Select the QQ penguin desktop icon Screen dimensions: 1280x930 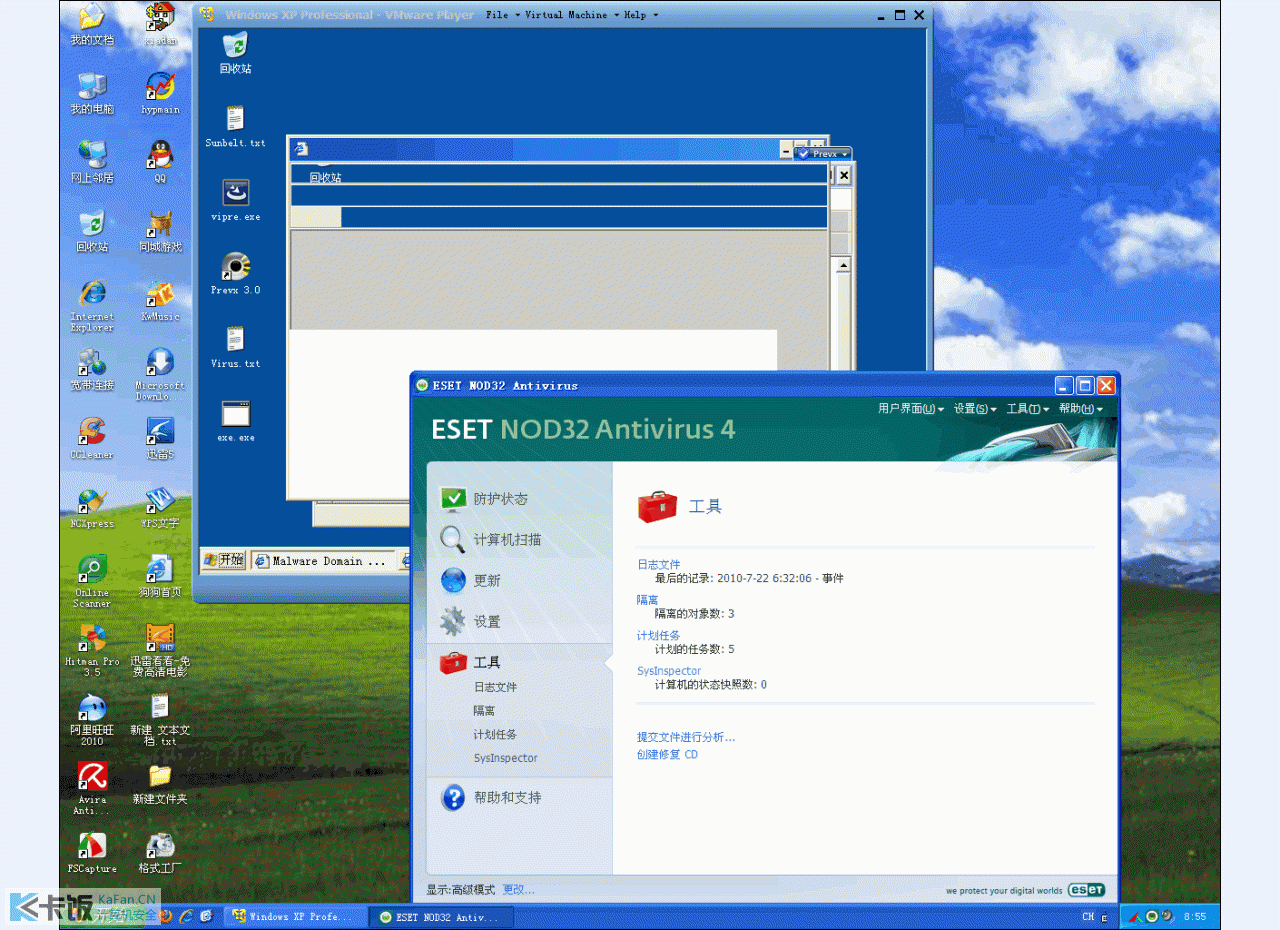(x=160, y=162)
